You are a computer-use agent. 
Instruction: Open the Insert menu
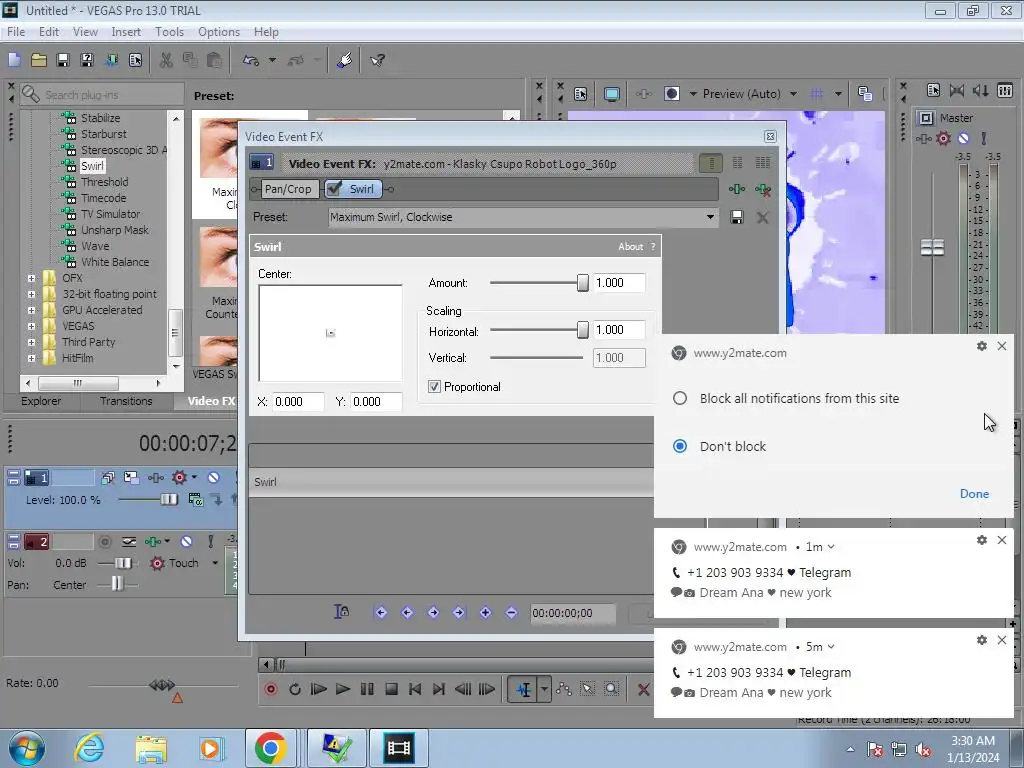coord(126,32)
